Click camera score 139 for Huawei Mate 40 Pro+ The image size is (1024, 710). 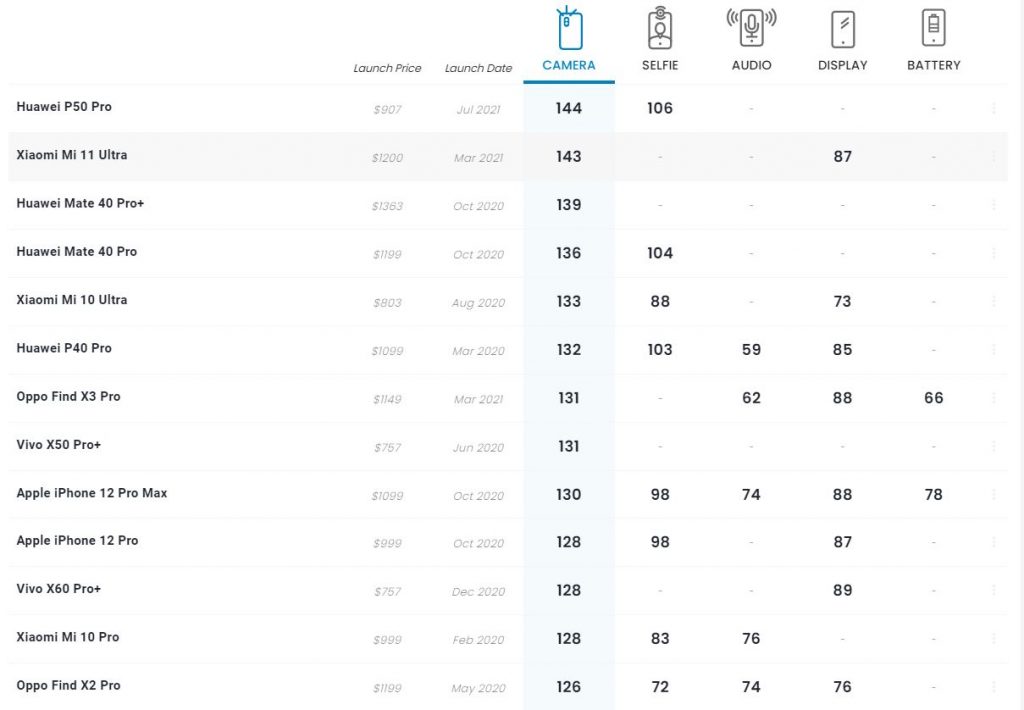pos(568,205)
